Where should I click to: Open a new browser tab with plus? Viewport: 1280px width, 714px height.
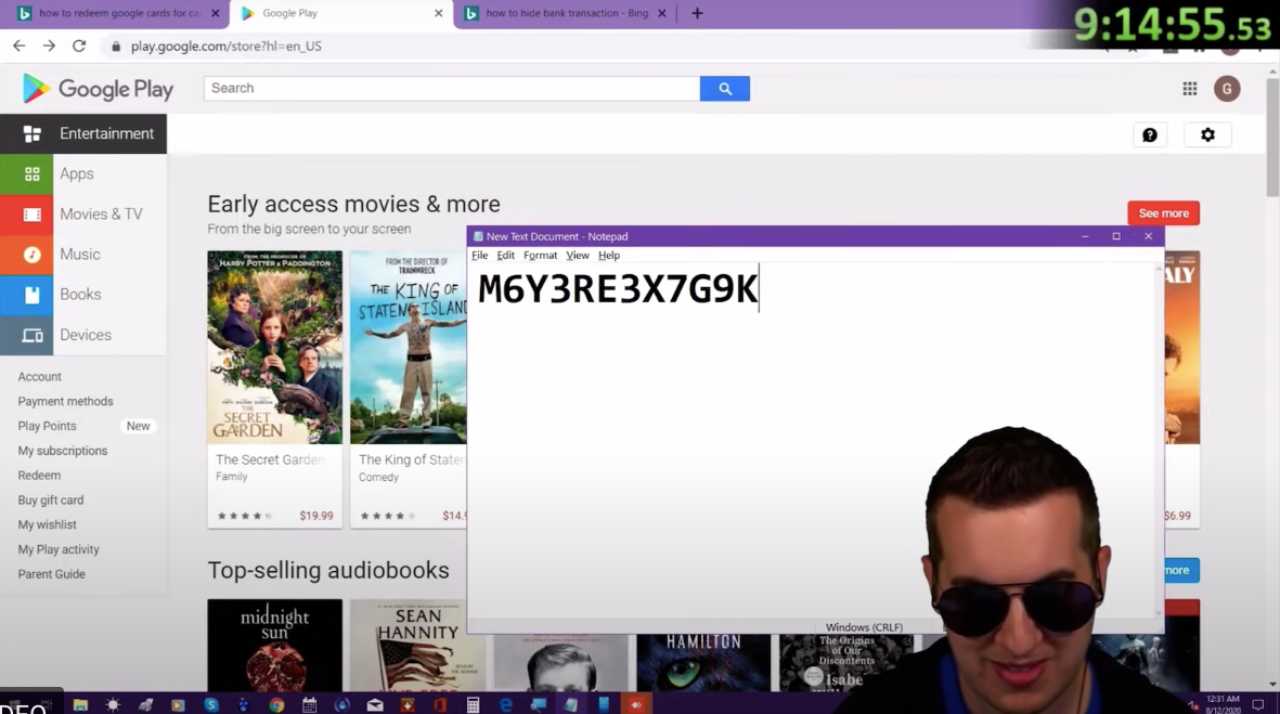click(x=697, y=13)
